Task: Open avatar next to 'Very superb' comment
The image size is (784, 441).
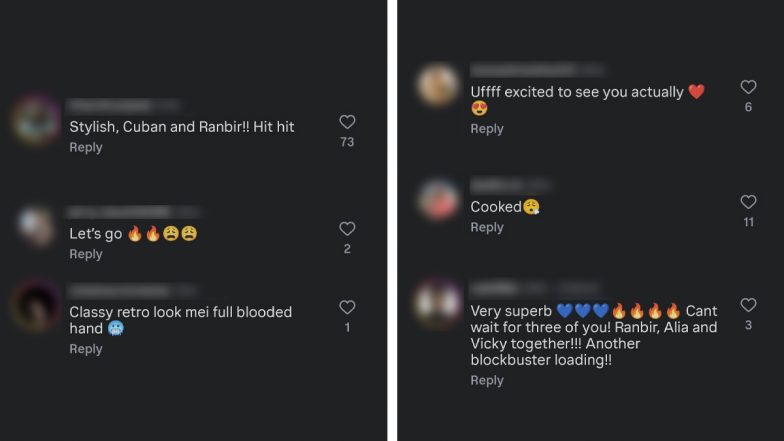Action: [x=438, y=302]
